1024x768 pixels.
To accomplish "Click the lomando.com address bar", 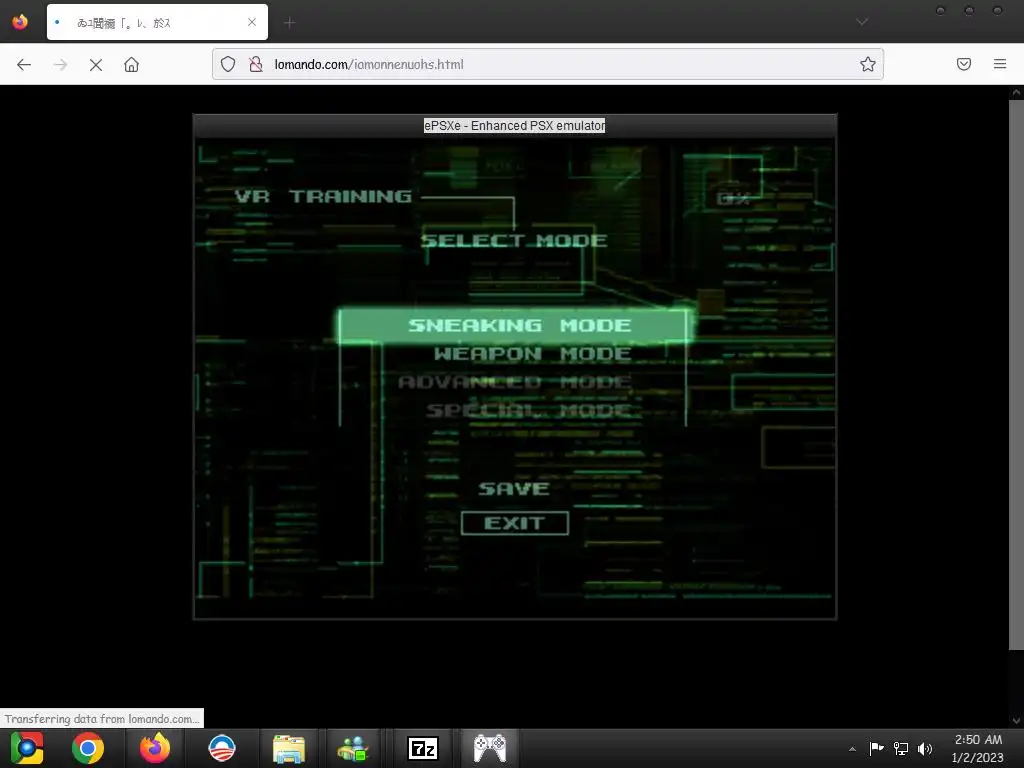I will pos(547,64).
